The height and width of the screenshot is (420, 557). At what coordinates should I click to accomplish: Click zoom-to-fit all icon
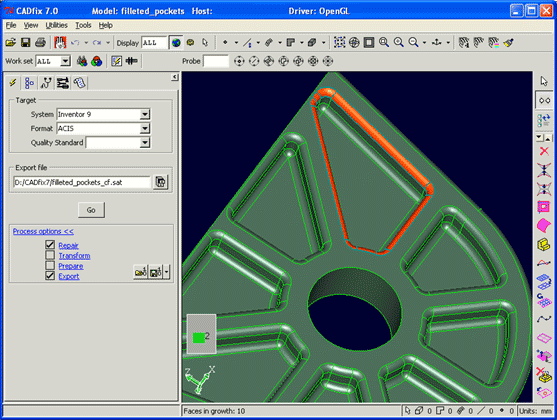[x=339, y=43]
